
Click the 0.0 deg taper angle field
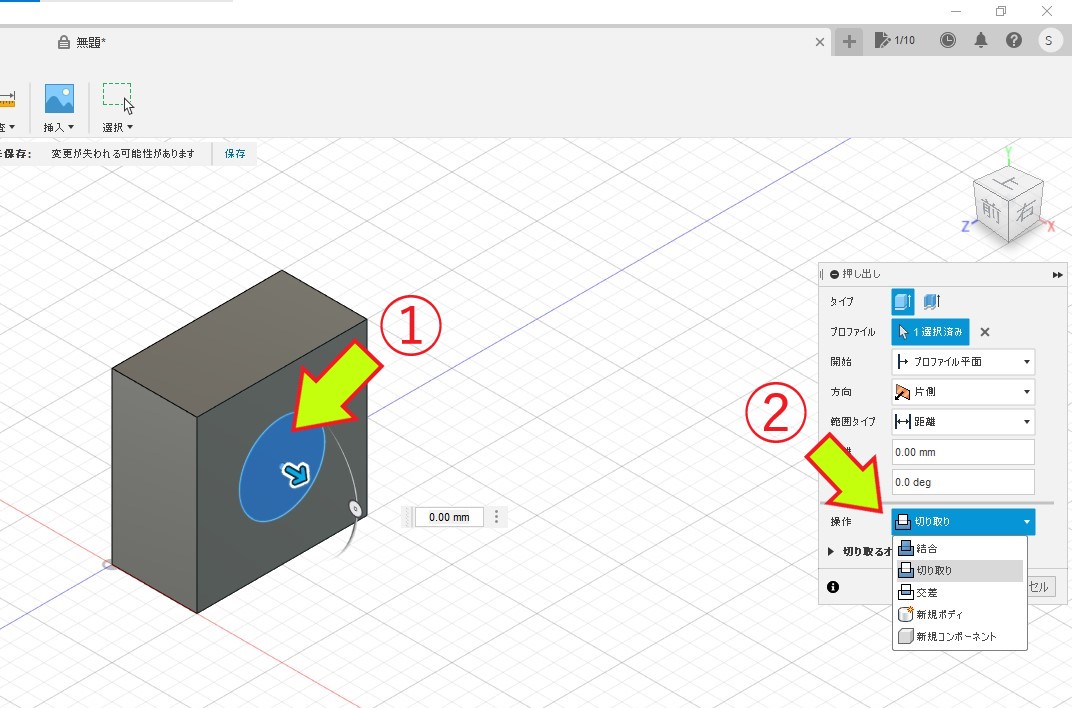point(963,482)
